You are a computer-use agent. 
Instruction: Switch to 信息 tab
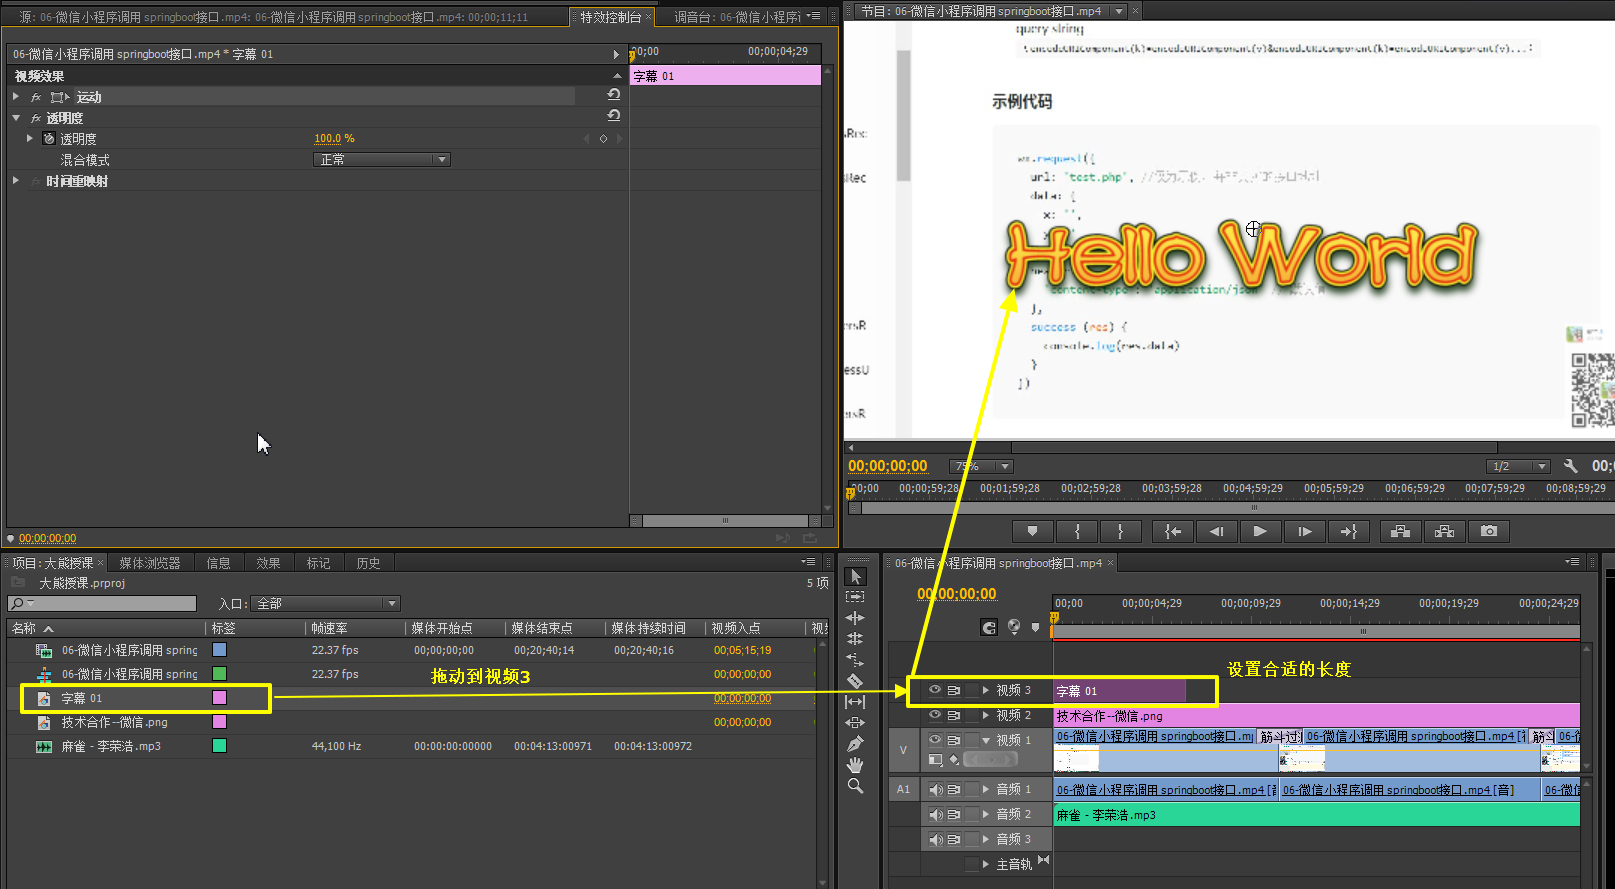pos(218,563)
